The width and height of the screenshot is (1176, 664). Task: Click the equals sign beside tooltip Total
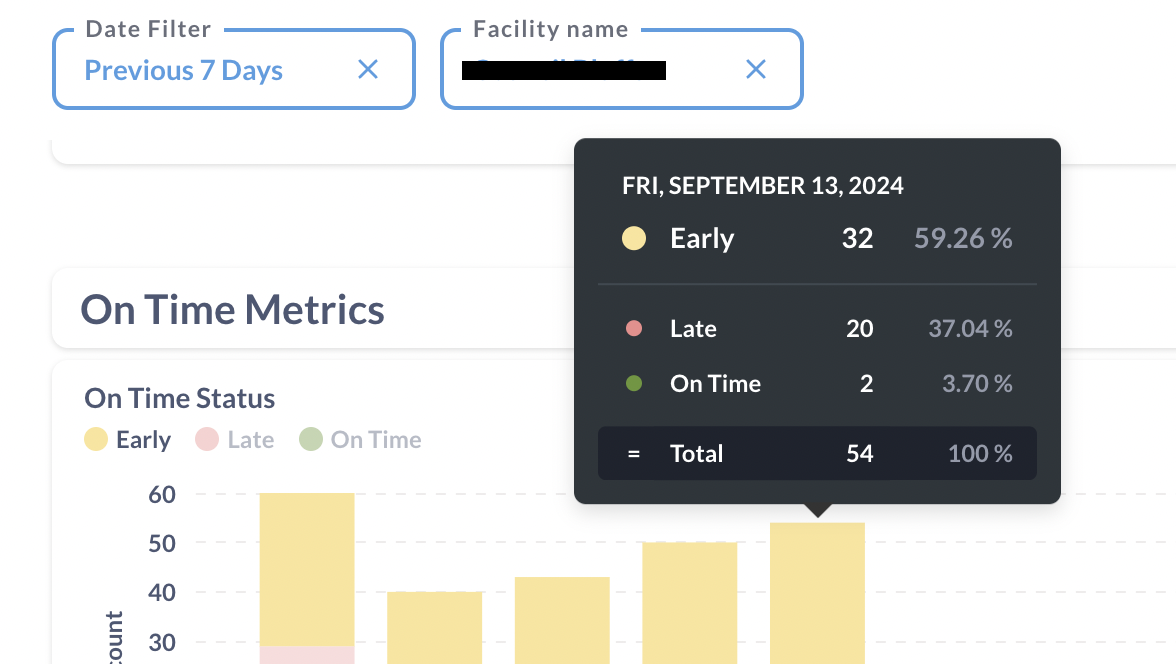point(633,454)
